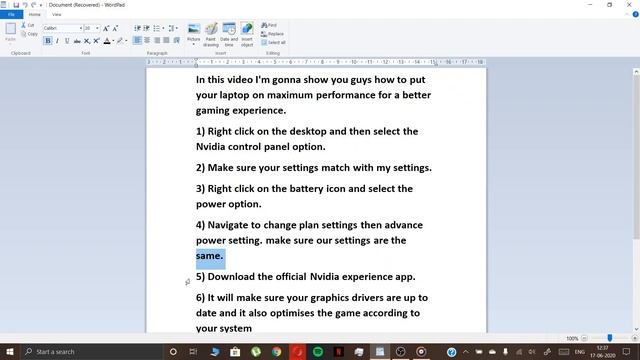Insert a Paint drawing

211,35
